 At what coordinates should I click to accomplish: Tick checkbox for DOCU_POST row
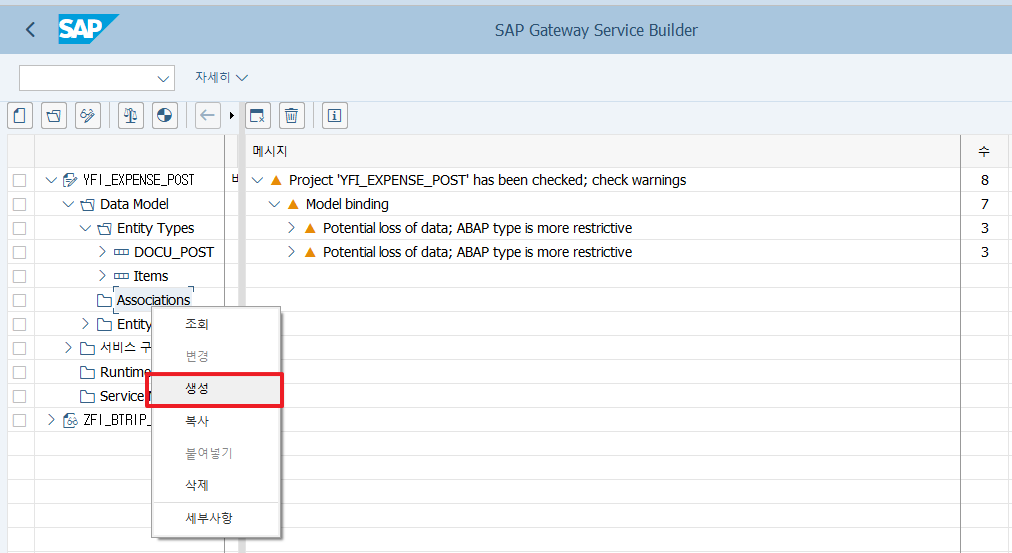coord(19,252)
